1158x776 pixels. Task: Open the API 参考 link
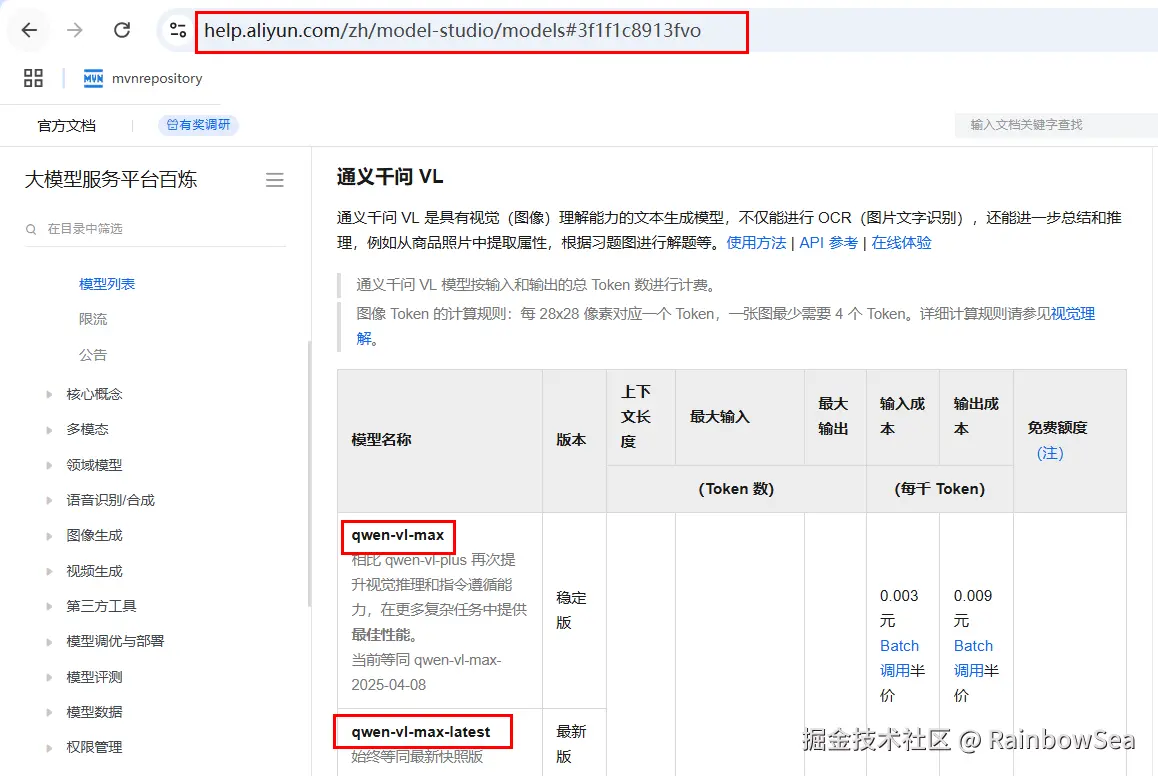point(829,243)
